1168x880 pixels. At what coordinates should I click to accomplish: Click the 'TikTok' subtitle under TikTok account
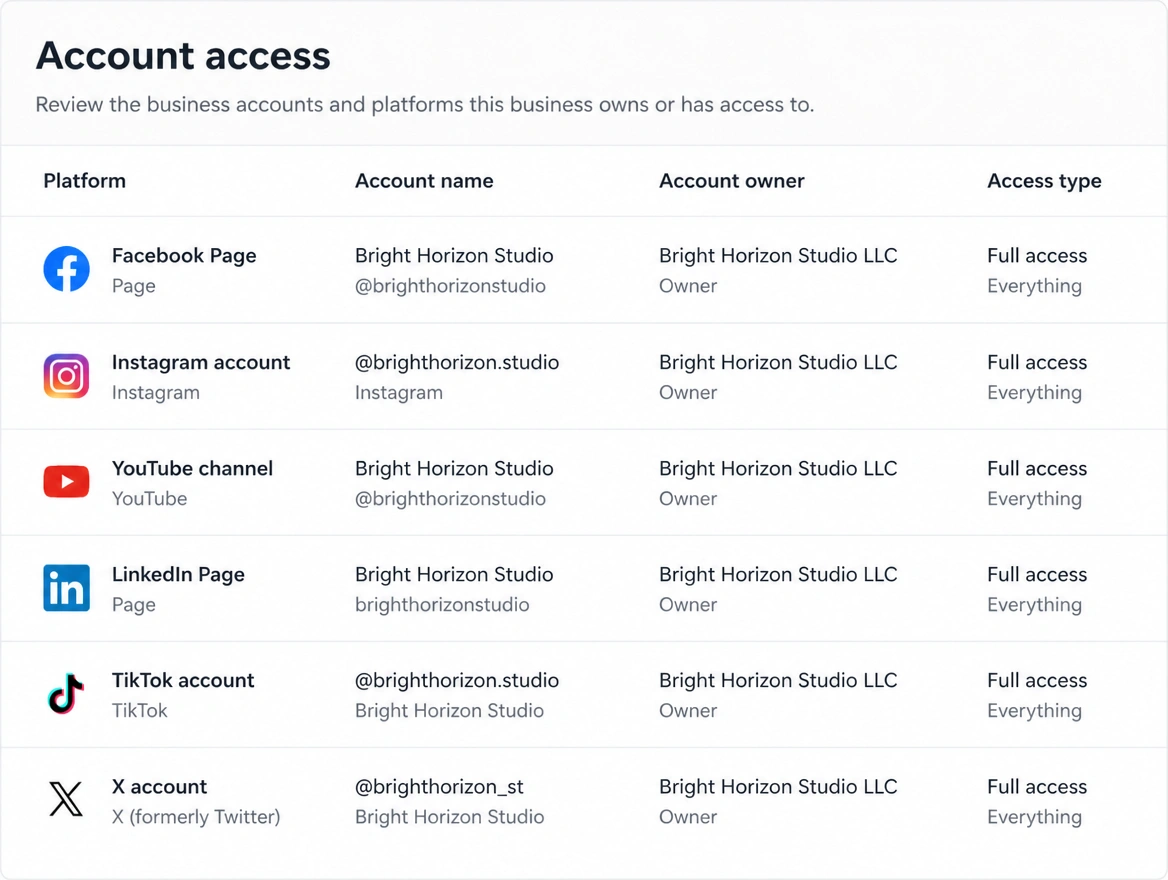tap(139, 711)
